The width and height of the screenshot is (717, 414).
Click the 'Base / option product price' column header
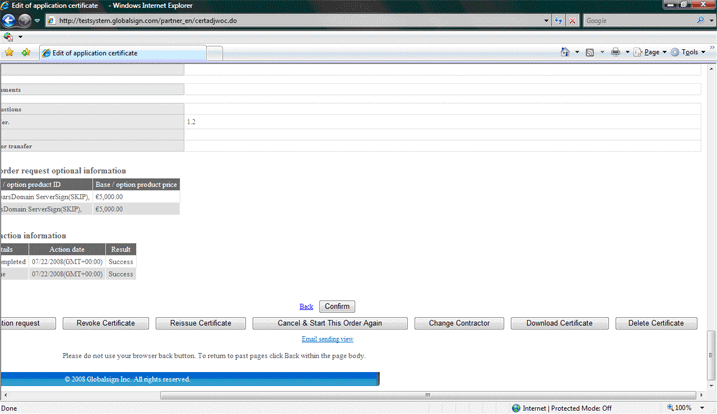tap(136, 184)
